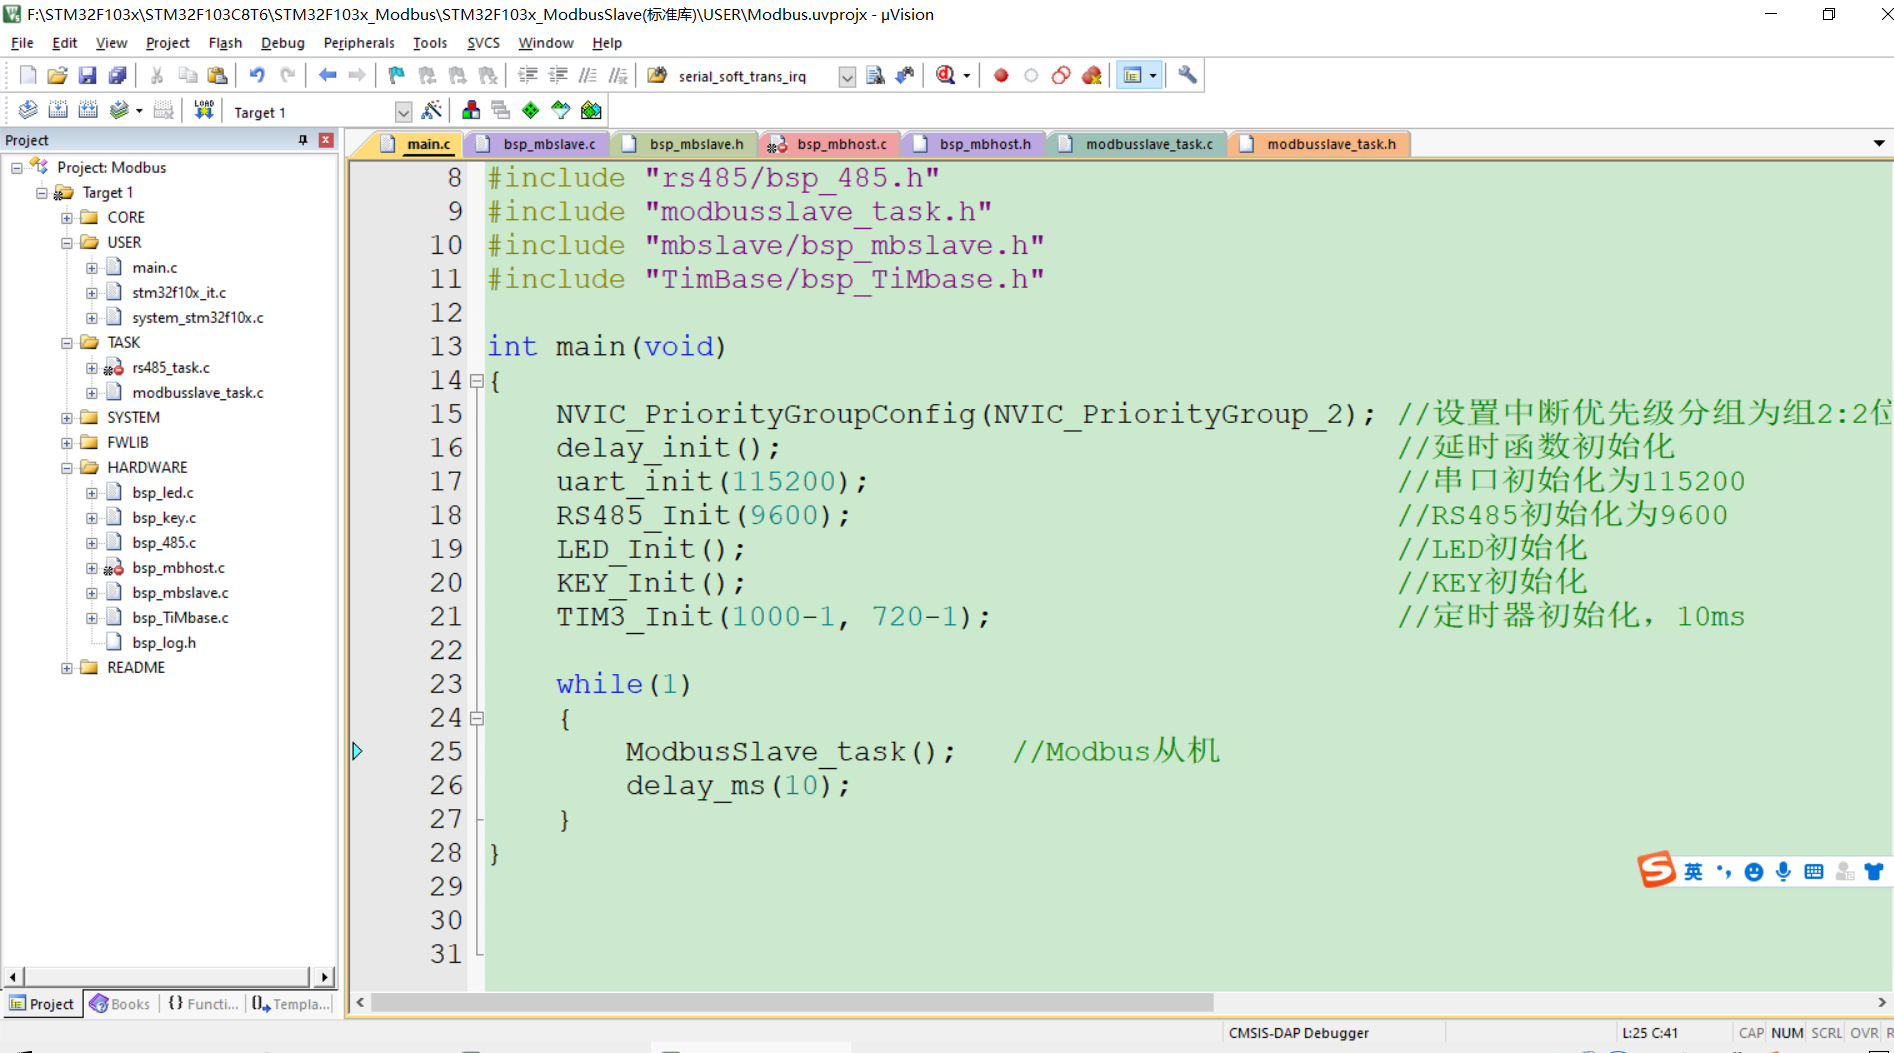Viewport: 1894px width, 1053px height.
Task: Insert breakpoint red dot icon
Action: 1001,75
